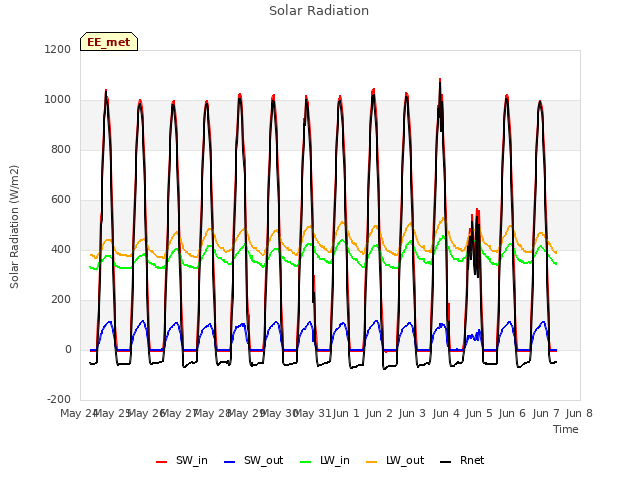640x480 pixels.
Task: Click the Jun 2 x-axis date label
Action: pyautogui.click(x=379, y=413)
